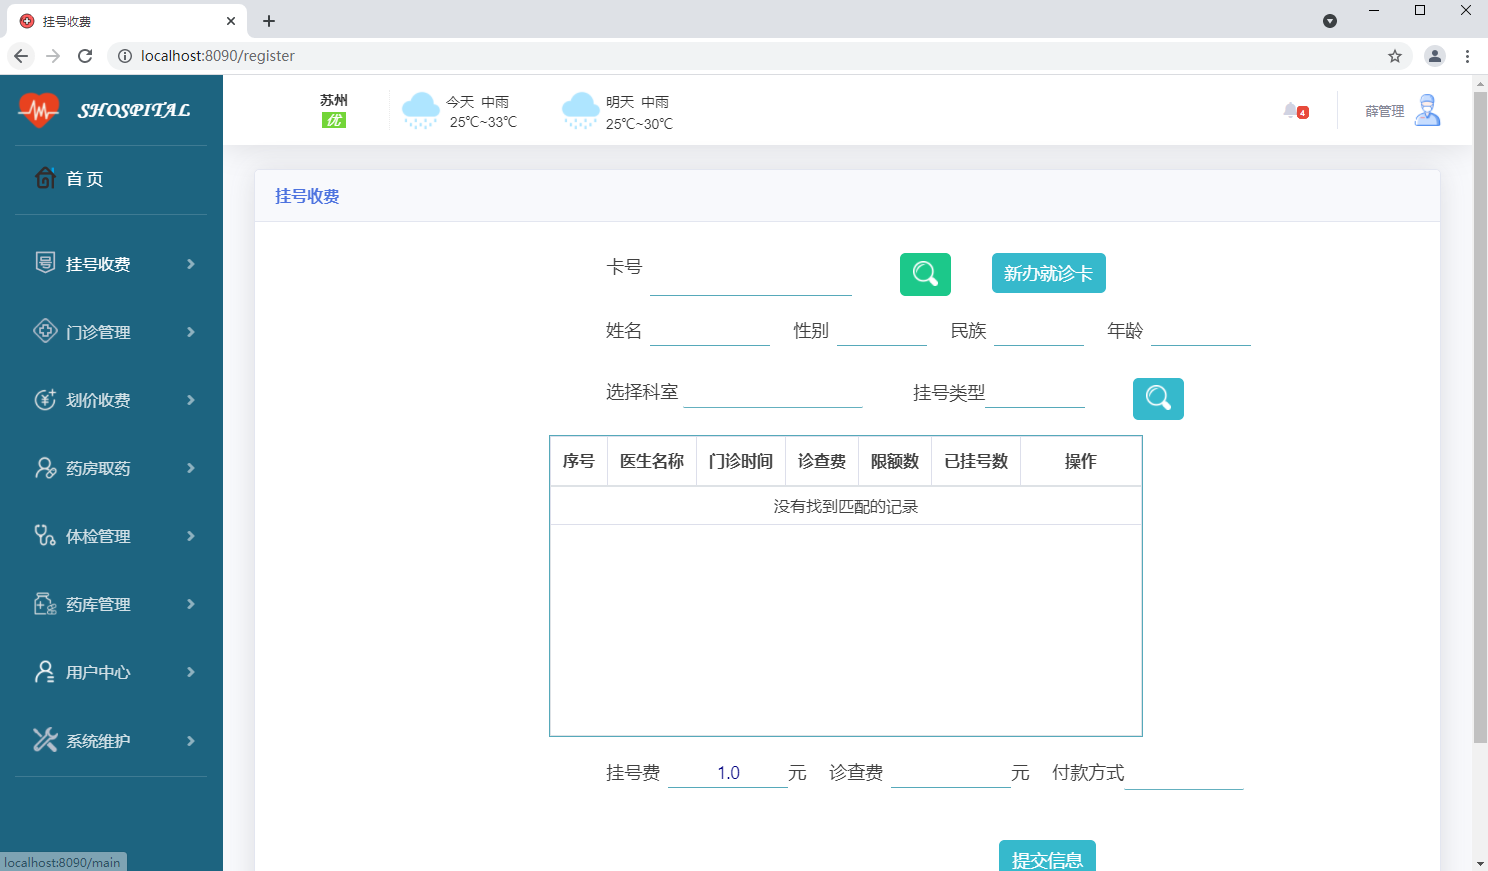
Task: Click tomorrow's rain weather icon
Action: [580, 110]
